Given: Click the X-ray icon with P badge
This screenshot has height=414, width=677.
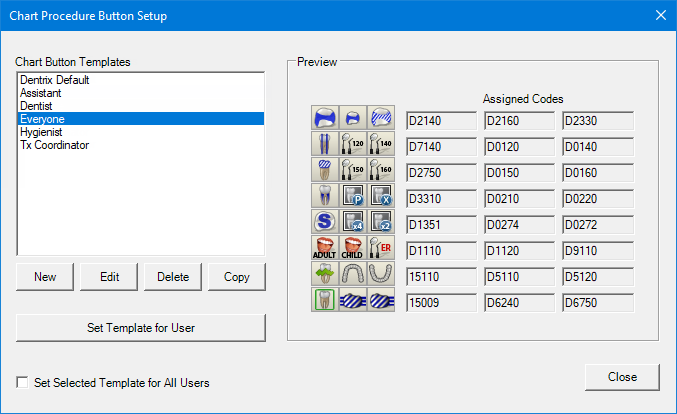Looking at the screenshot, I should coord(353,195).
